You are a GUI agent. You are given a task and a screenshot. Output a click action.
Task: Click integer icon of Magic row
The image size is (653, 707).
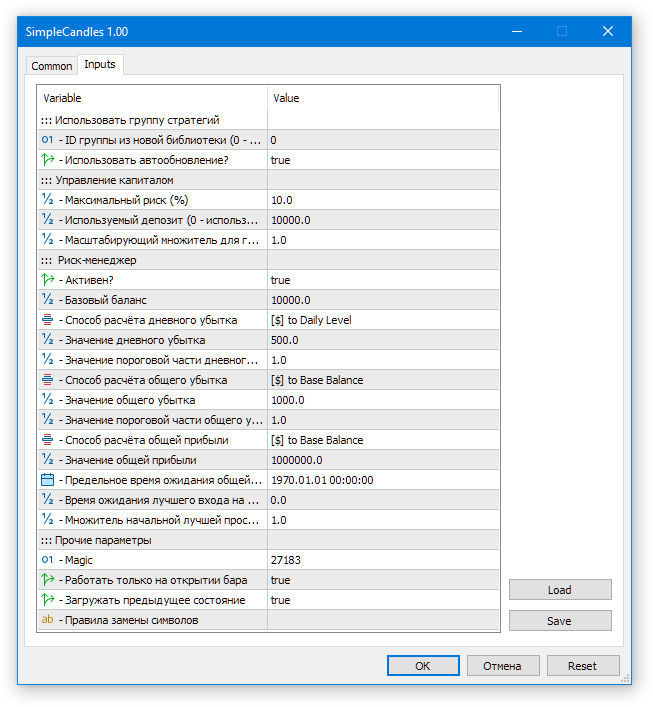47,560
